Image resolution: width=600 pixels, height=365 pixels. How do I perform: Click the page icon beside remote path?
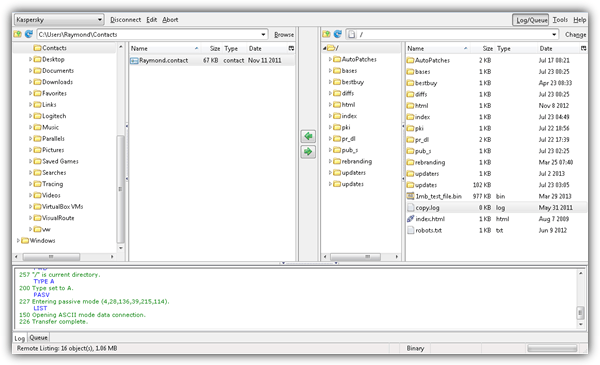click(351, 34)
